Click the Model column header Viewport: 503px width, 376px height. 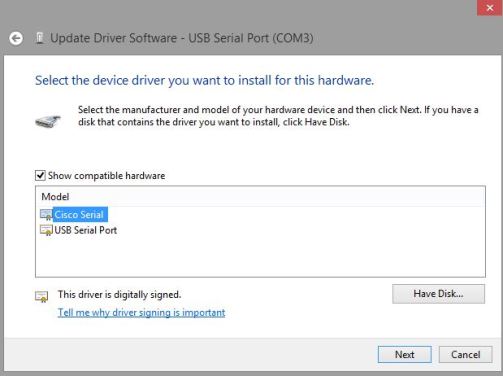(x=55, y=197)
